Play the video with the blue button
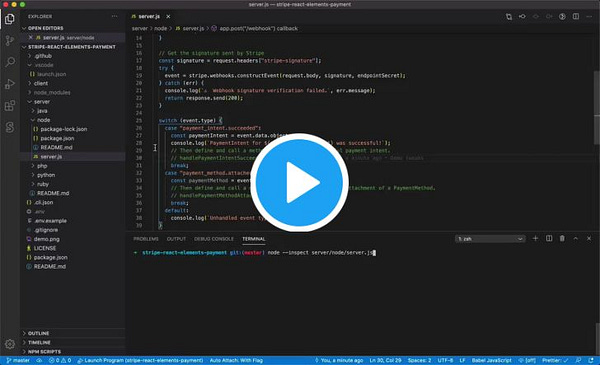Viewport: 600px width, 365px height. point(299,182)
